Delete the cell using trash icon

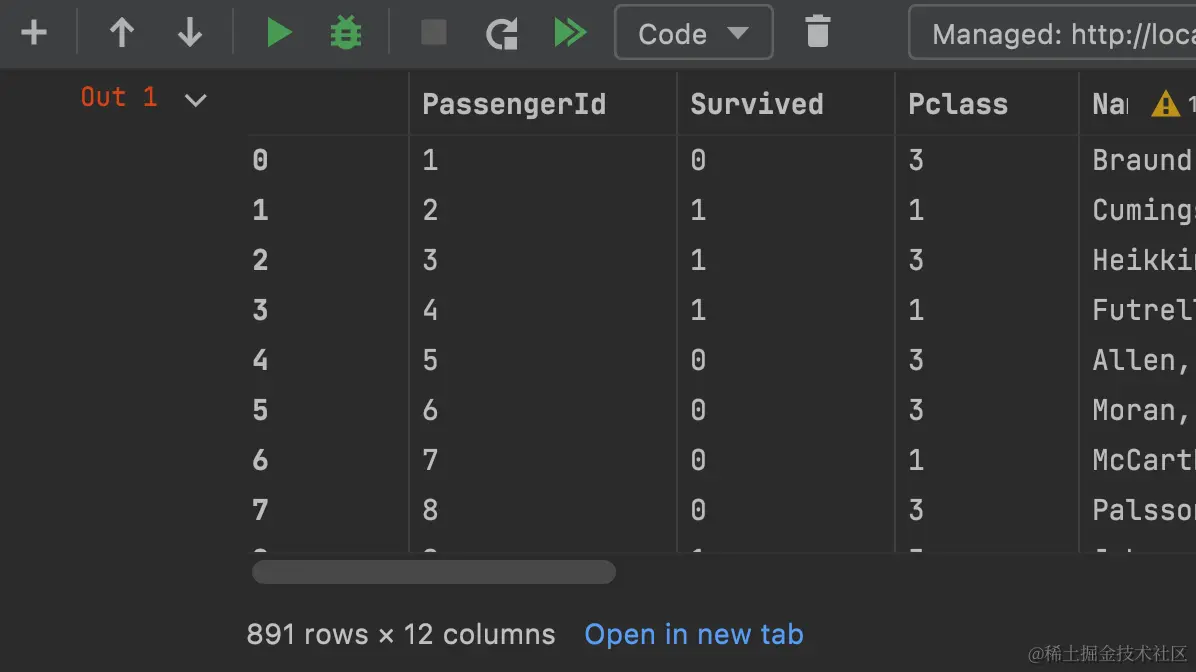pyautogui.click(x=818, y=32)
